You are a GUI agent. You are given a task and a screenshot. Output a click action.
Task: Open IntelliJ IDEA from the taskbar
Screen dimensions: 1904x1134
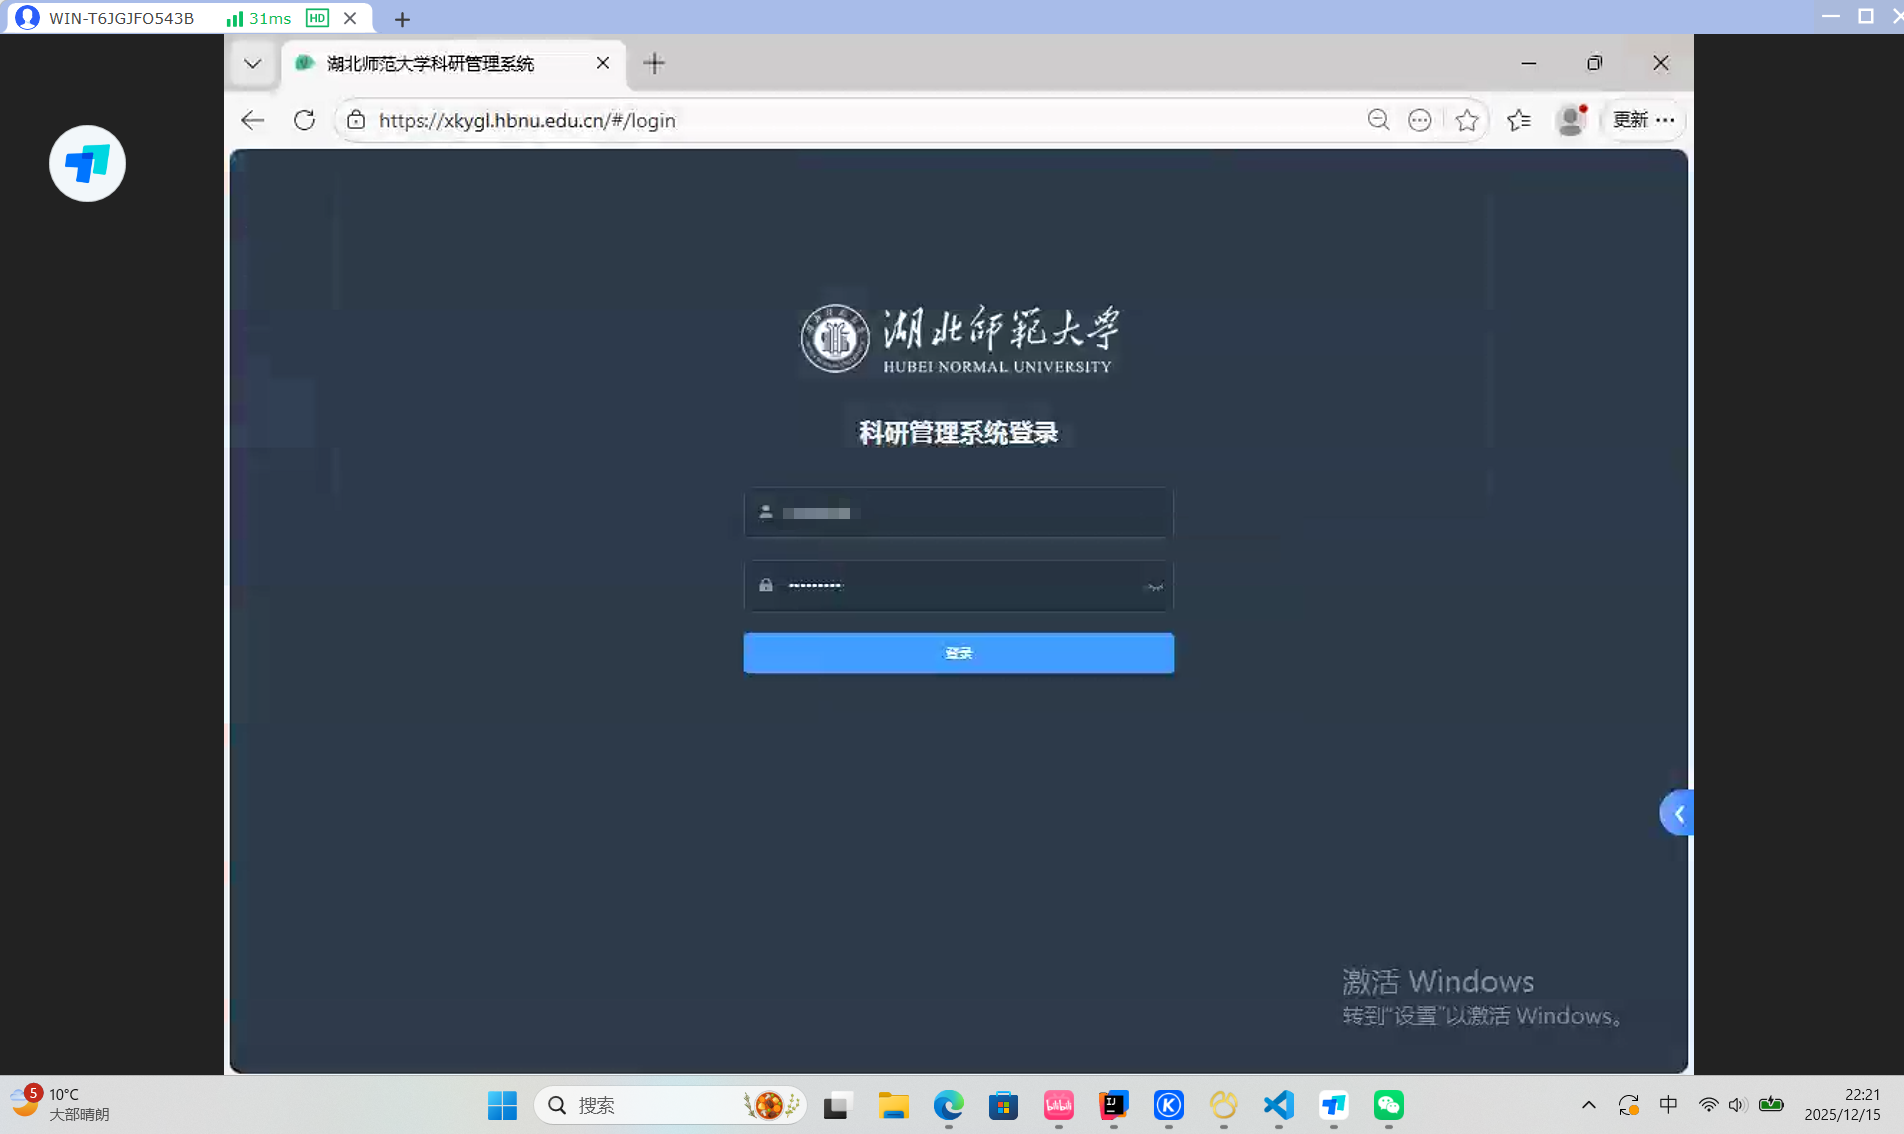point(1113,1105)
